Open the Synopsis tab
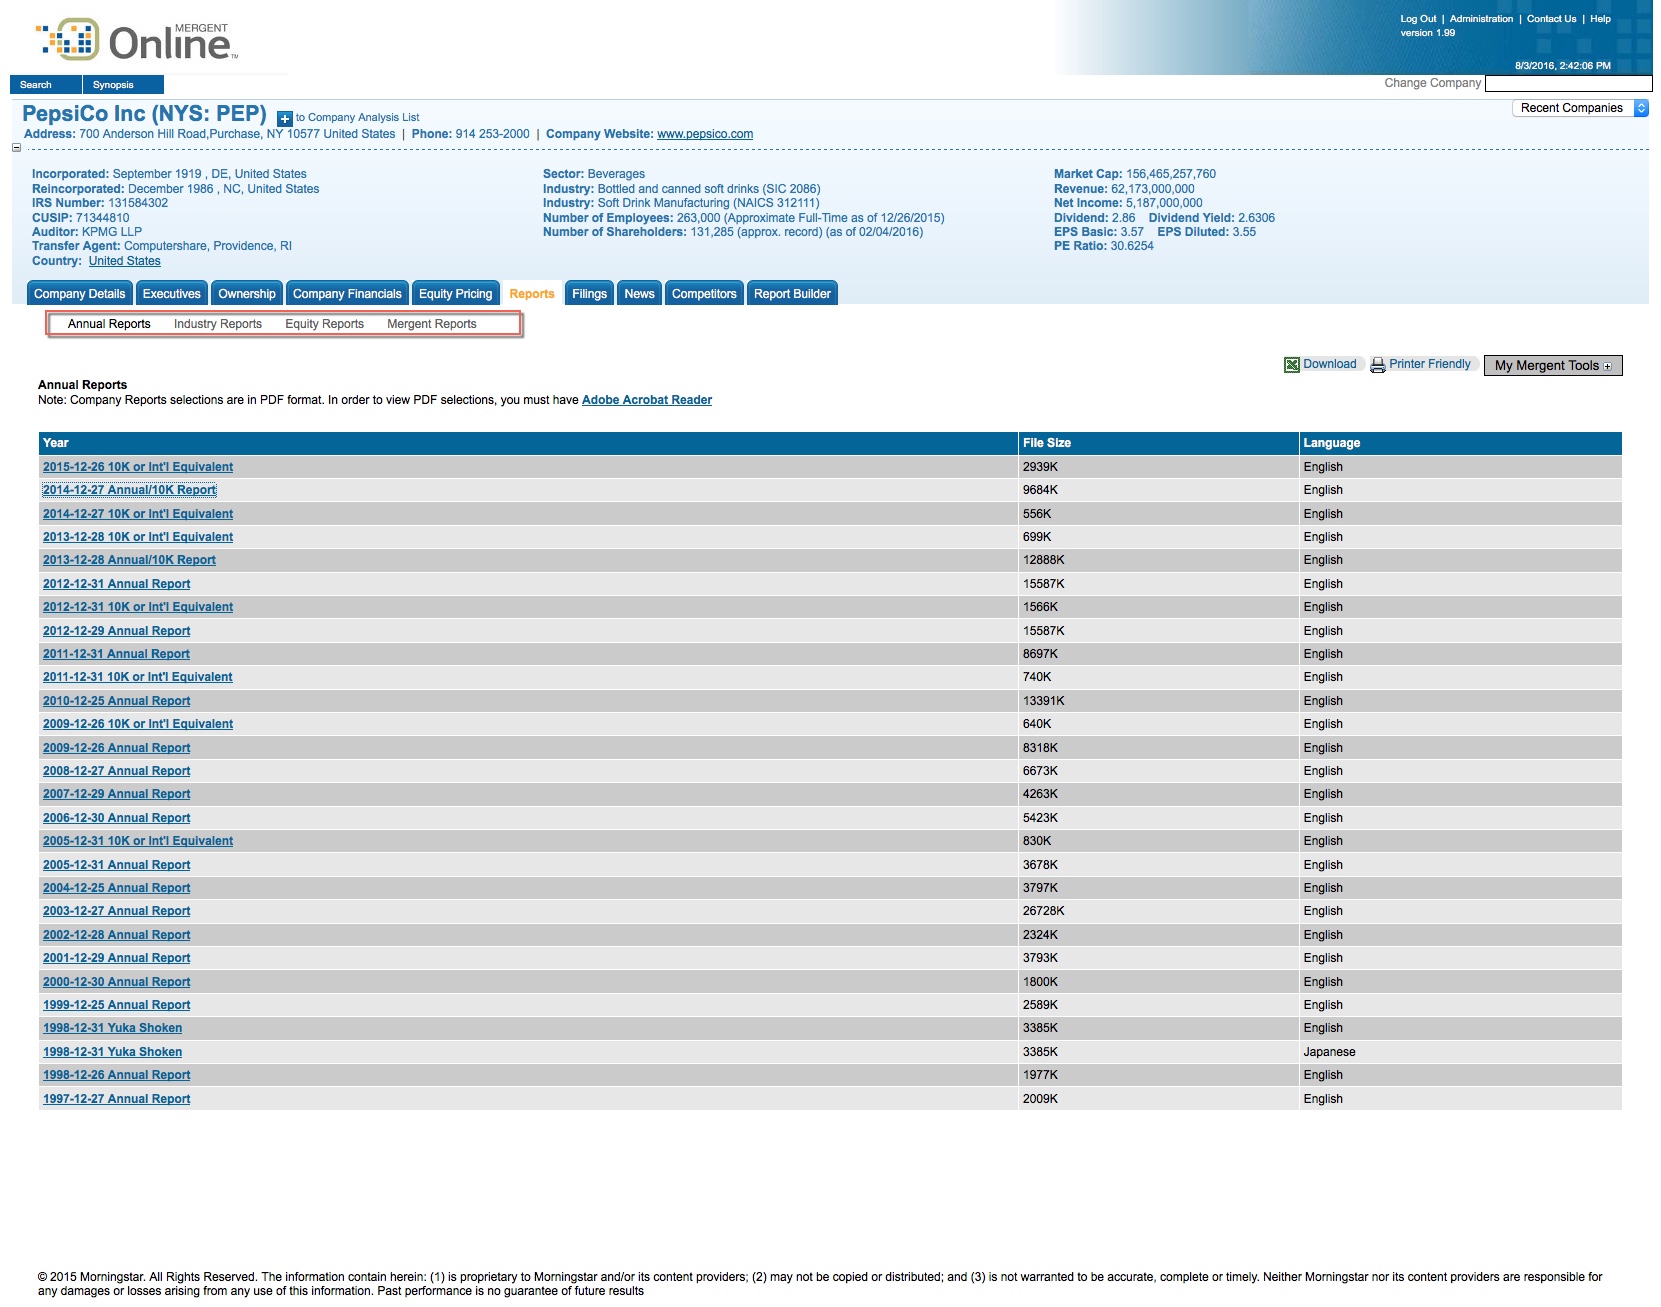Image resolution: width=1661 pixels, height=1307 pixels. coord(123,85)
